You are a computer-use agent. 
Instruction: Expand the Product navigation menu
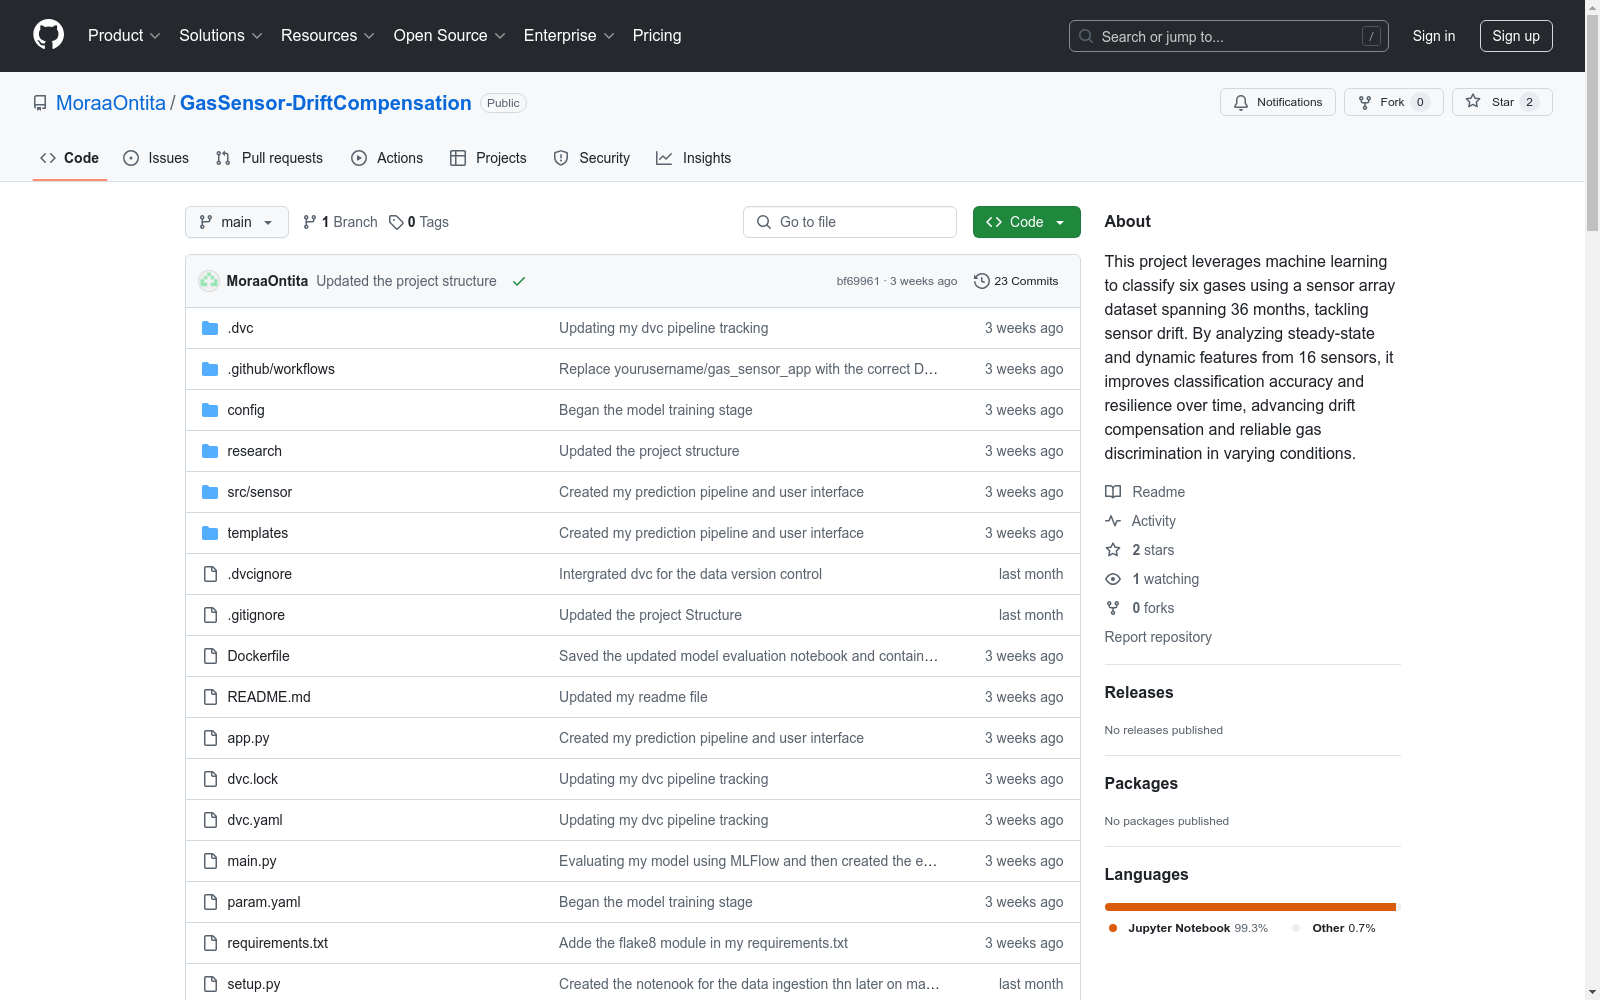[124, 35]
